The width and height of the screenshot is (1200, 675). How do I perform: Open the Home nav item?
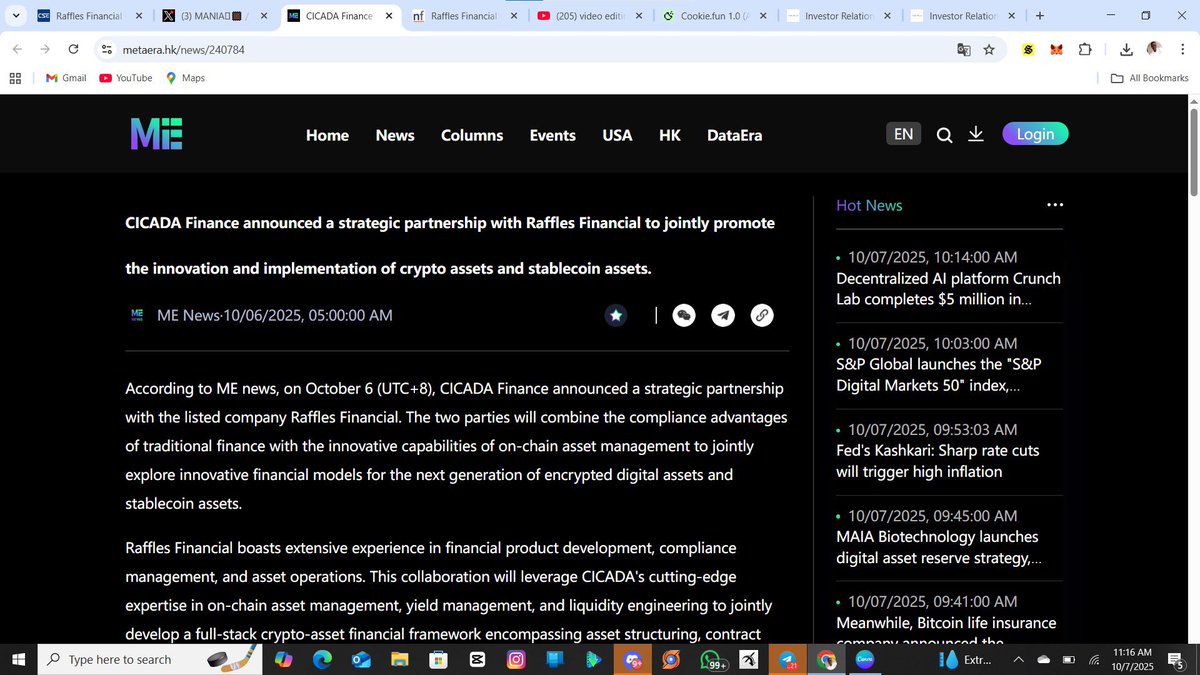click(x=327, y=135)
